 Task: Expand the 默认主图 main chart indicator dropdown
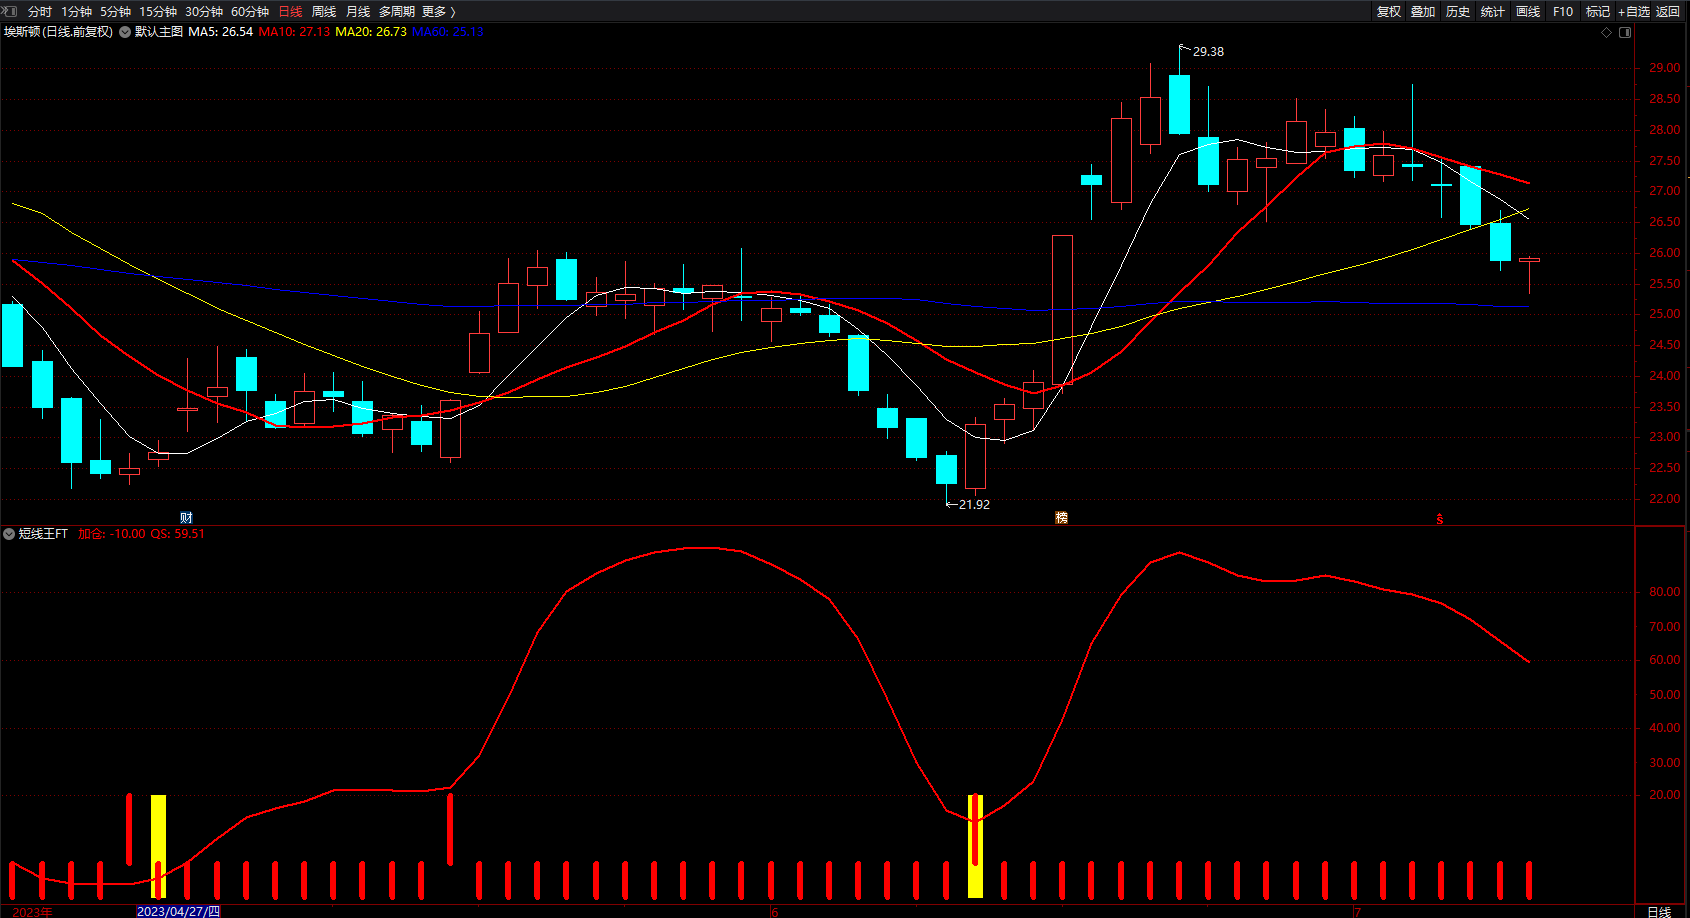125,32
